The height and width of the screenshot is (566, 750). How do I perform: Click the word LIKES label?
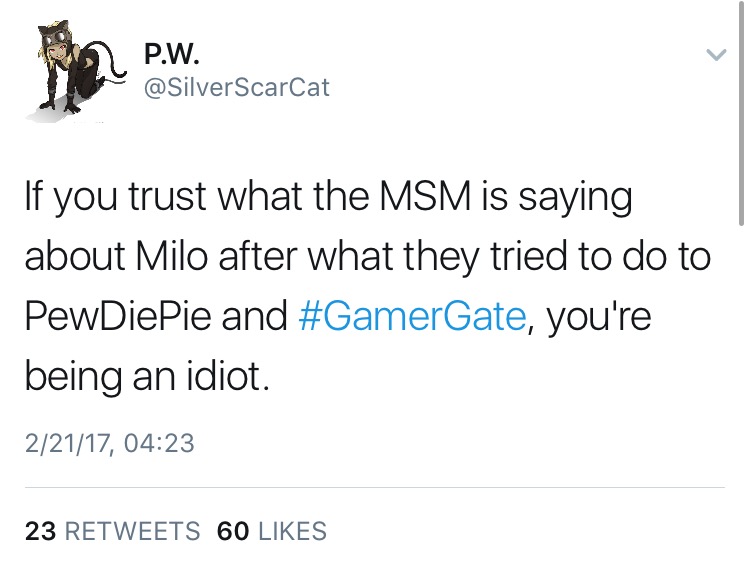point(292,530)
